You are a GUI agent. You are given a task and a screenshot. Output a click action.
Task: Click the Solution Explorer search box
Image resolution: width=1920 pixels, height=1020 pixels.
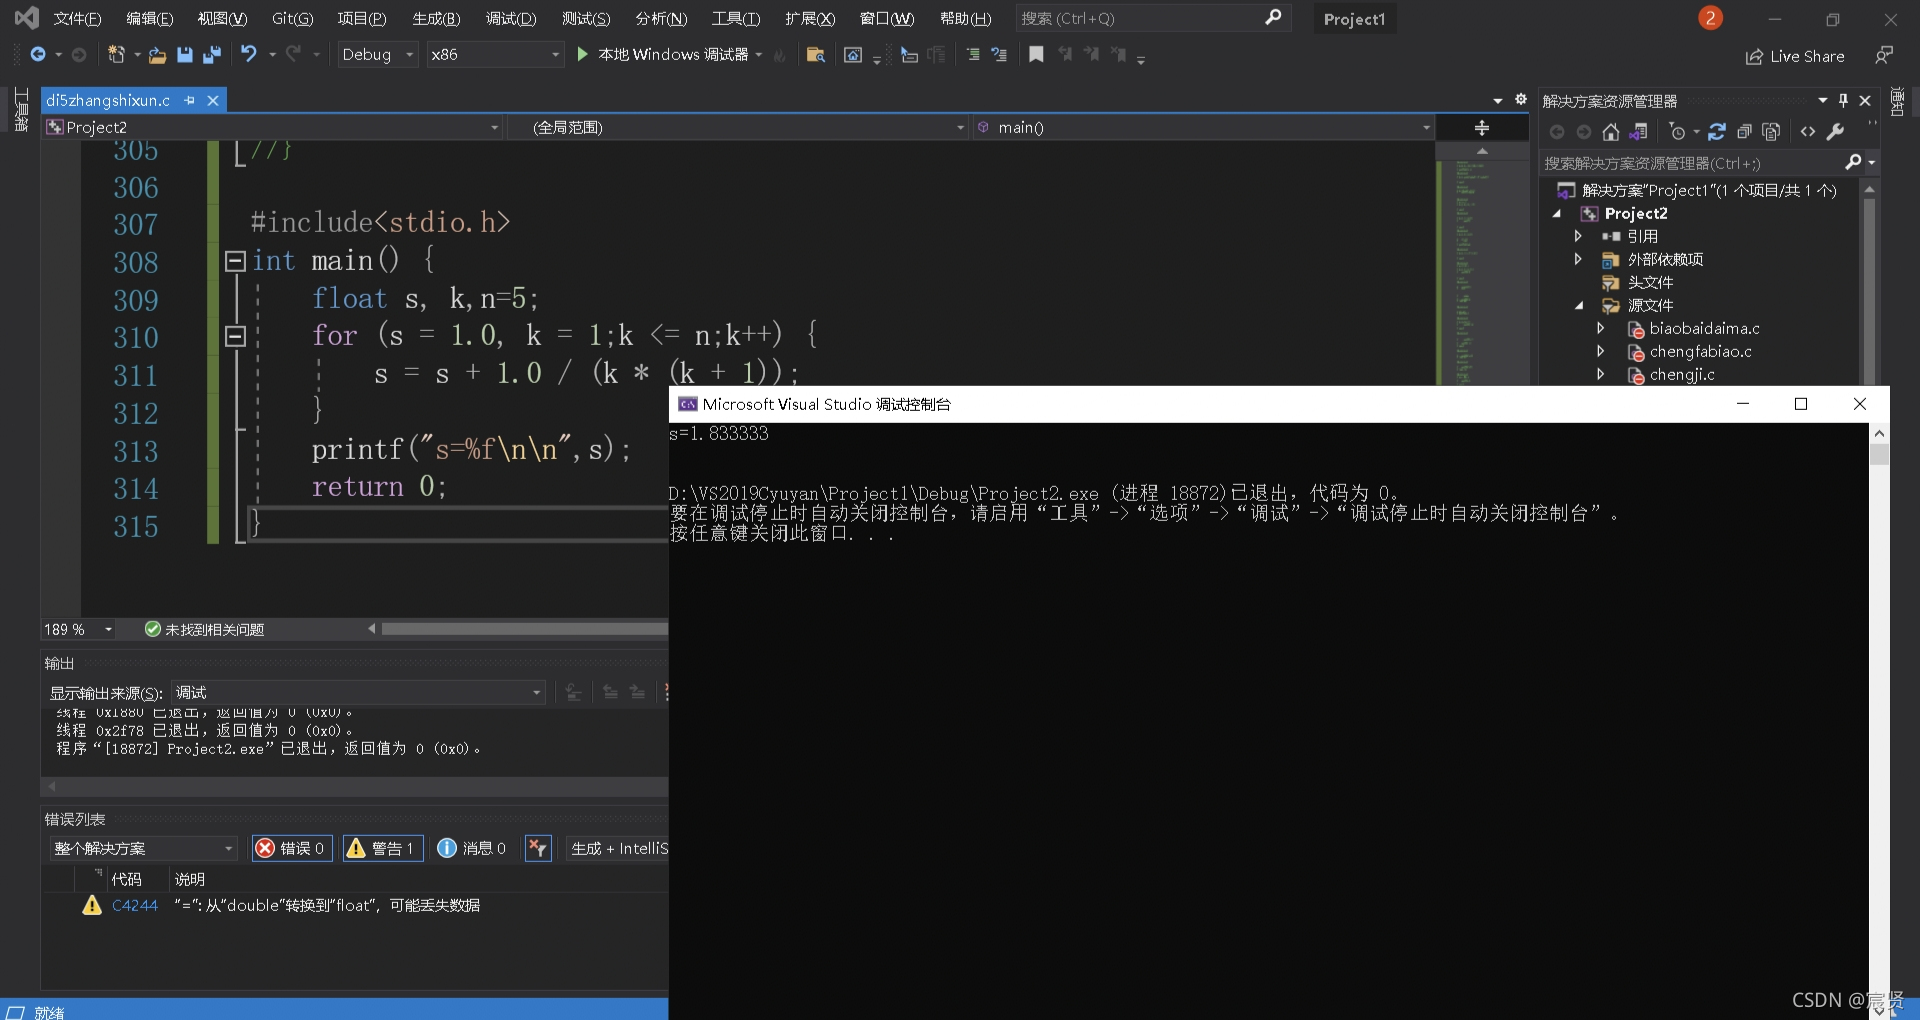pos(1692,163)
